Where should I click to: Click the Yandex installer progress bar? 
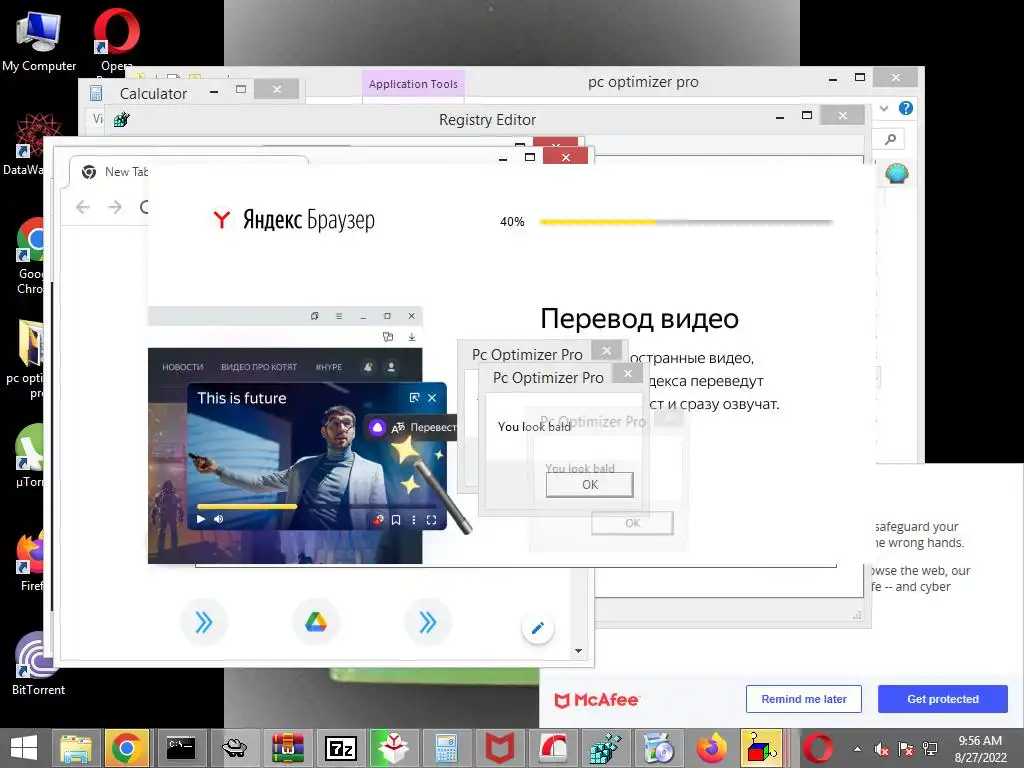point(686,222)
